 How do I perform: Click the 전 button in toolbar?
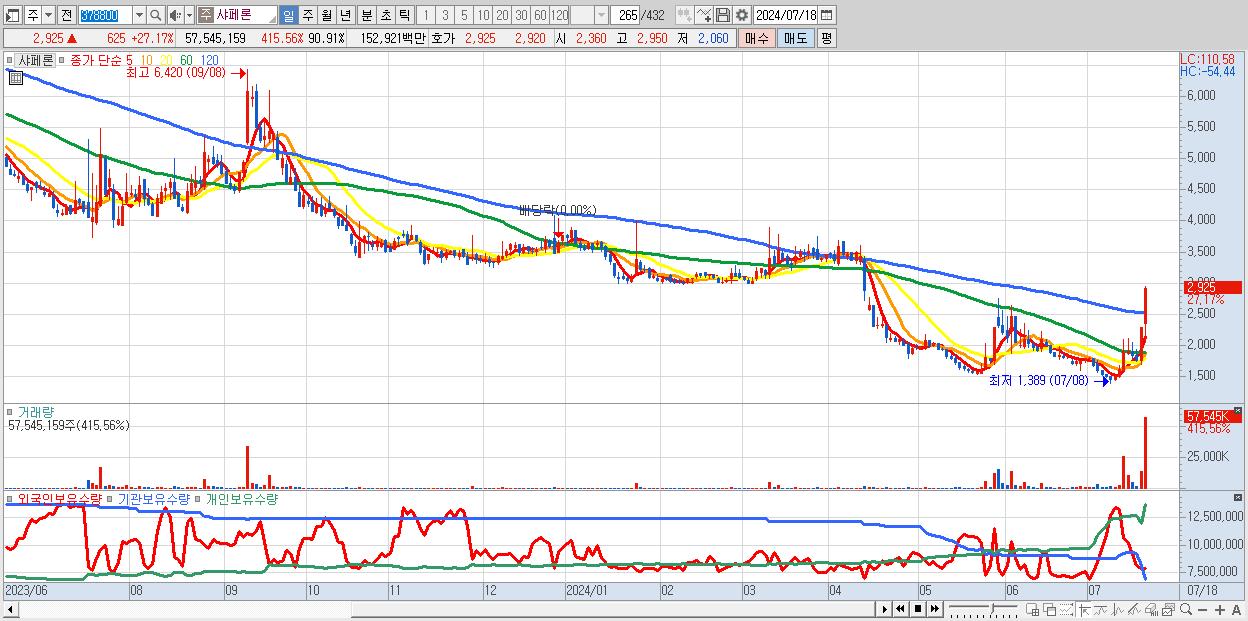pyautogui.click(x=66, y=15)
